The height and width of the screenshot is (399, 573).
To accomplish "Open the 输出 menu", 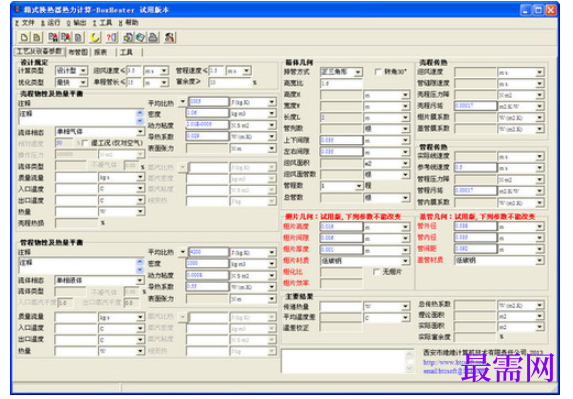I will (x=76, y=23).
